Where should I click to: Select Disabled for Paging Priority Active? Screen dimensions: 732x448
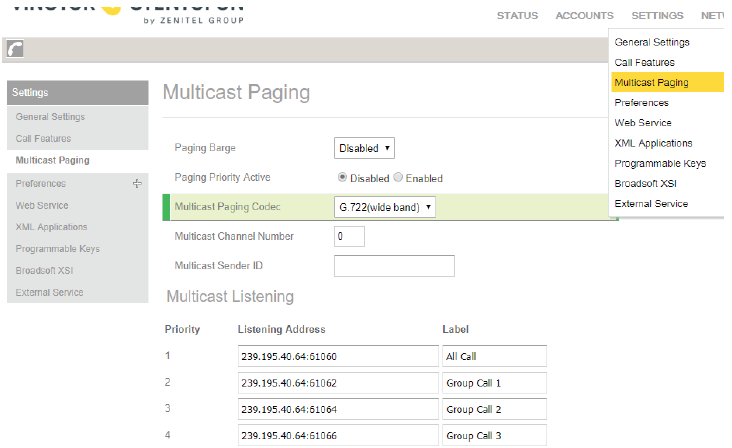click(343, 178)
